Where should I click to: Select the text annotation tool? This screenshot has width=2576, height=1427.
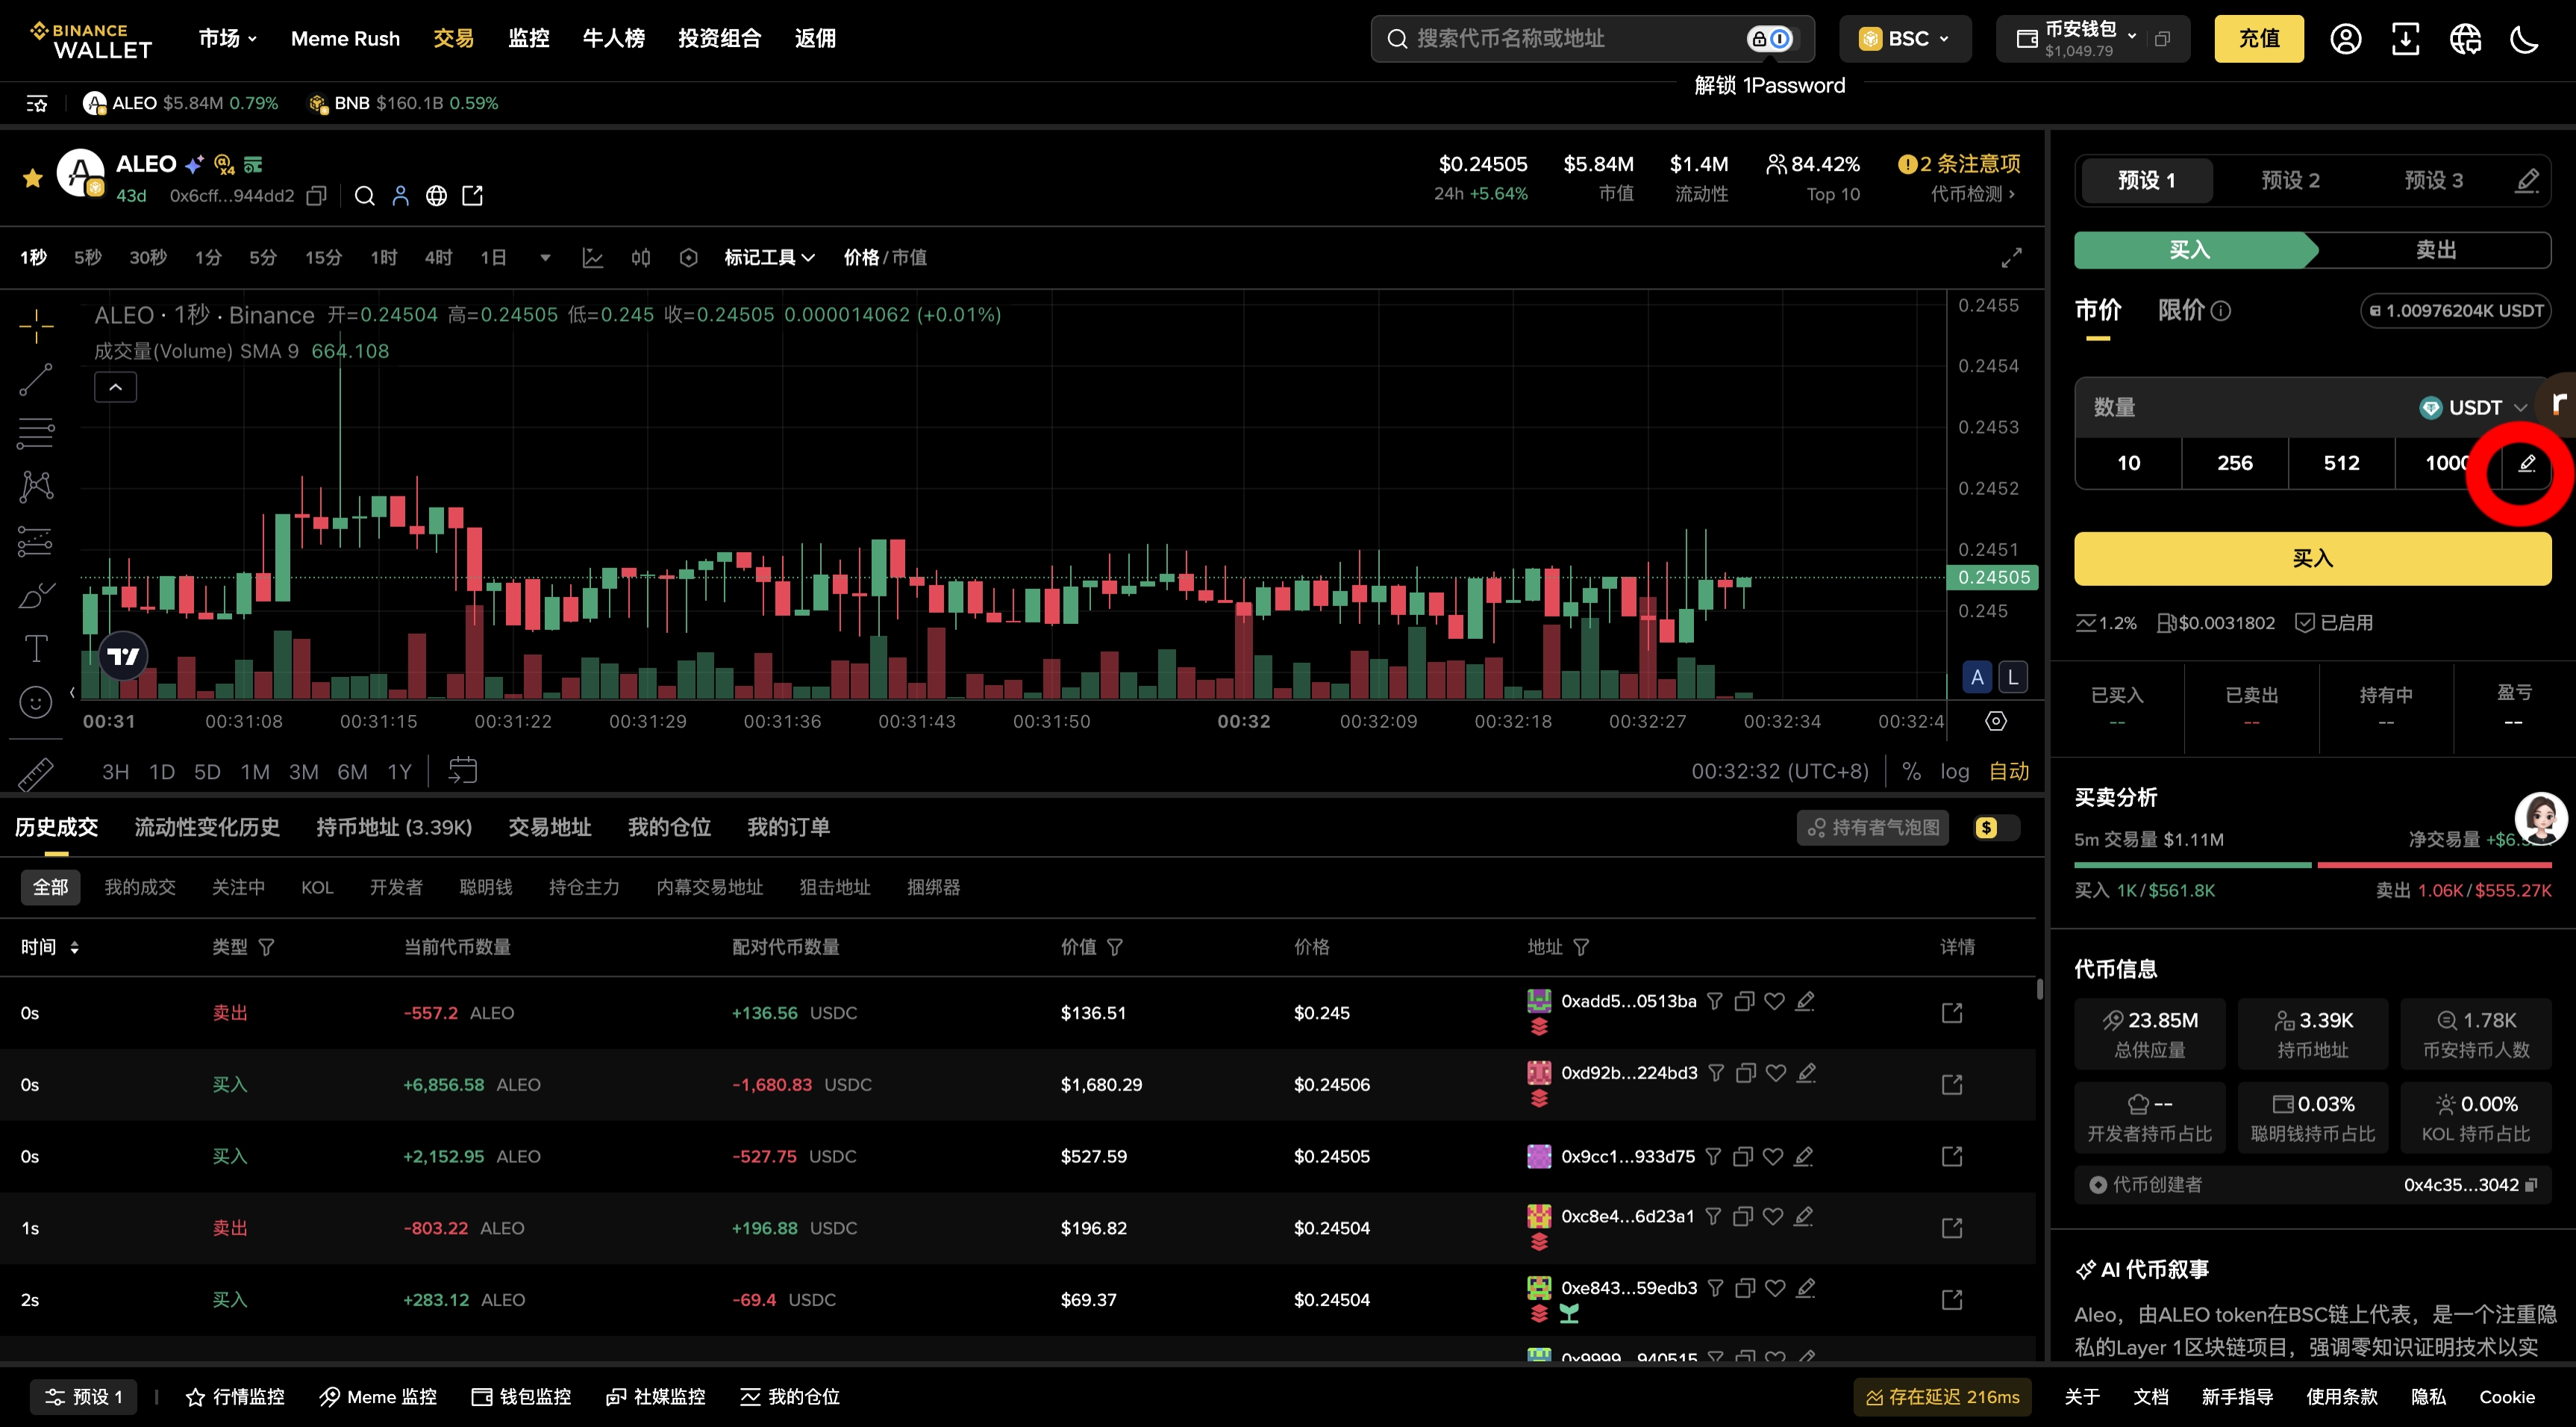tap(36, 649)
